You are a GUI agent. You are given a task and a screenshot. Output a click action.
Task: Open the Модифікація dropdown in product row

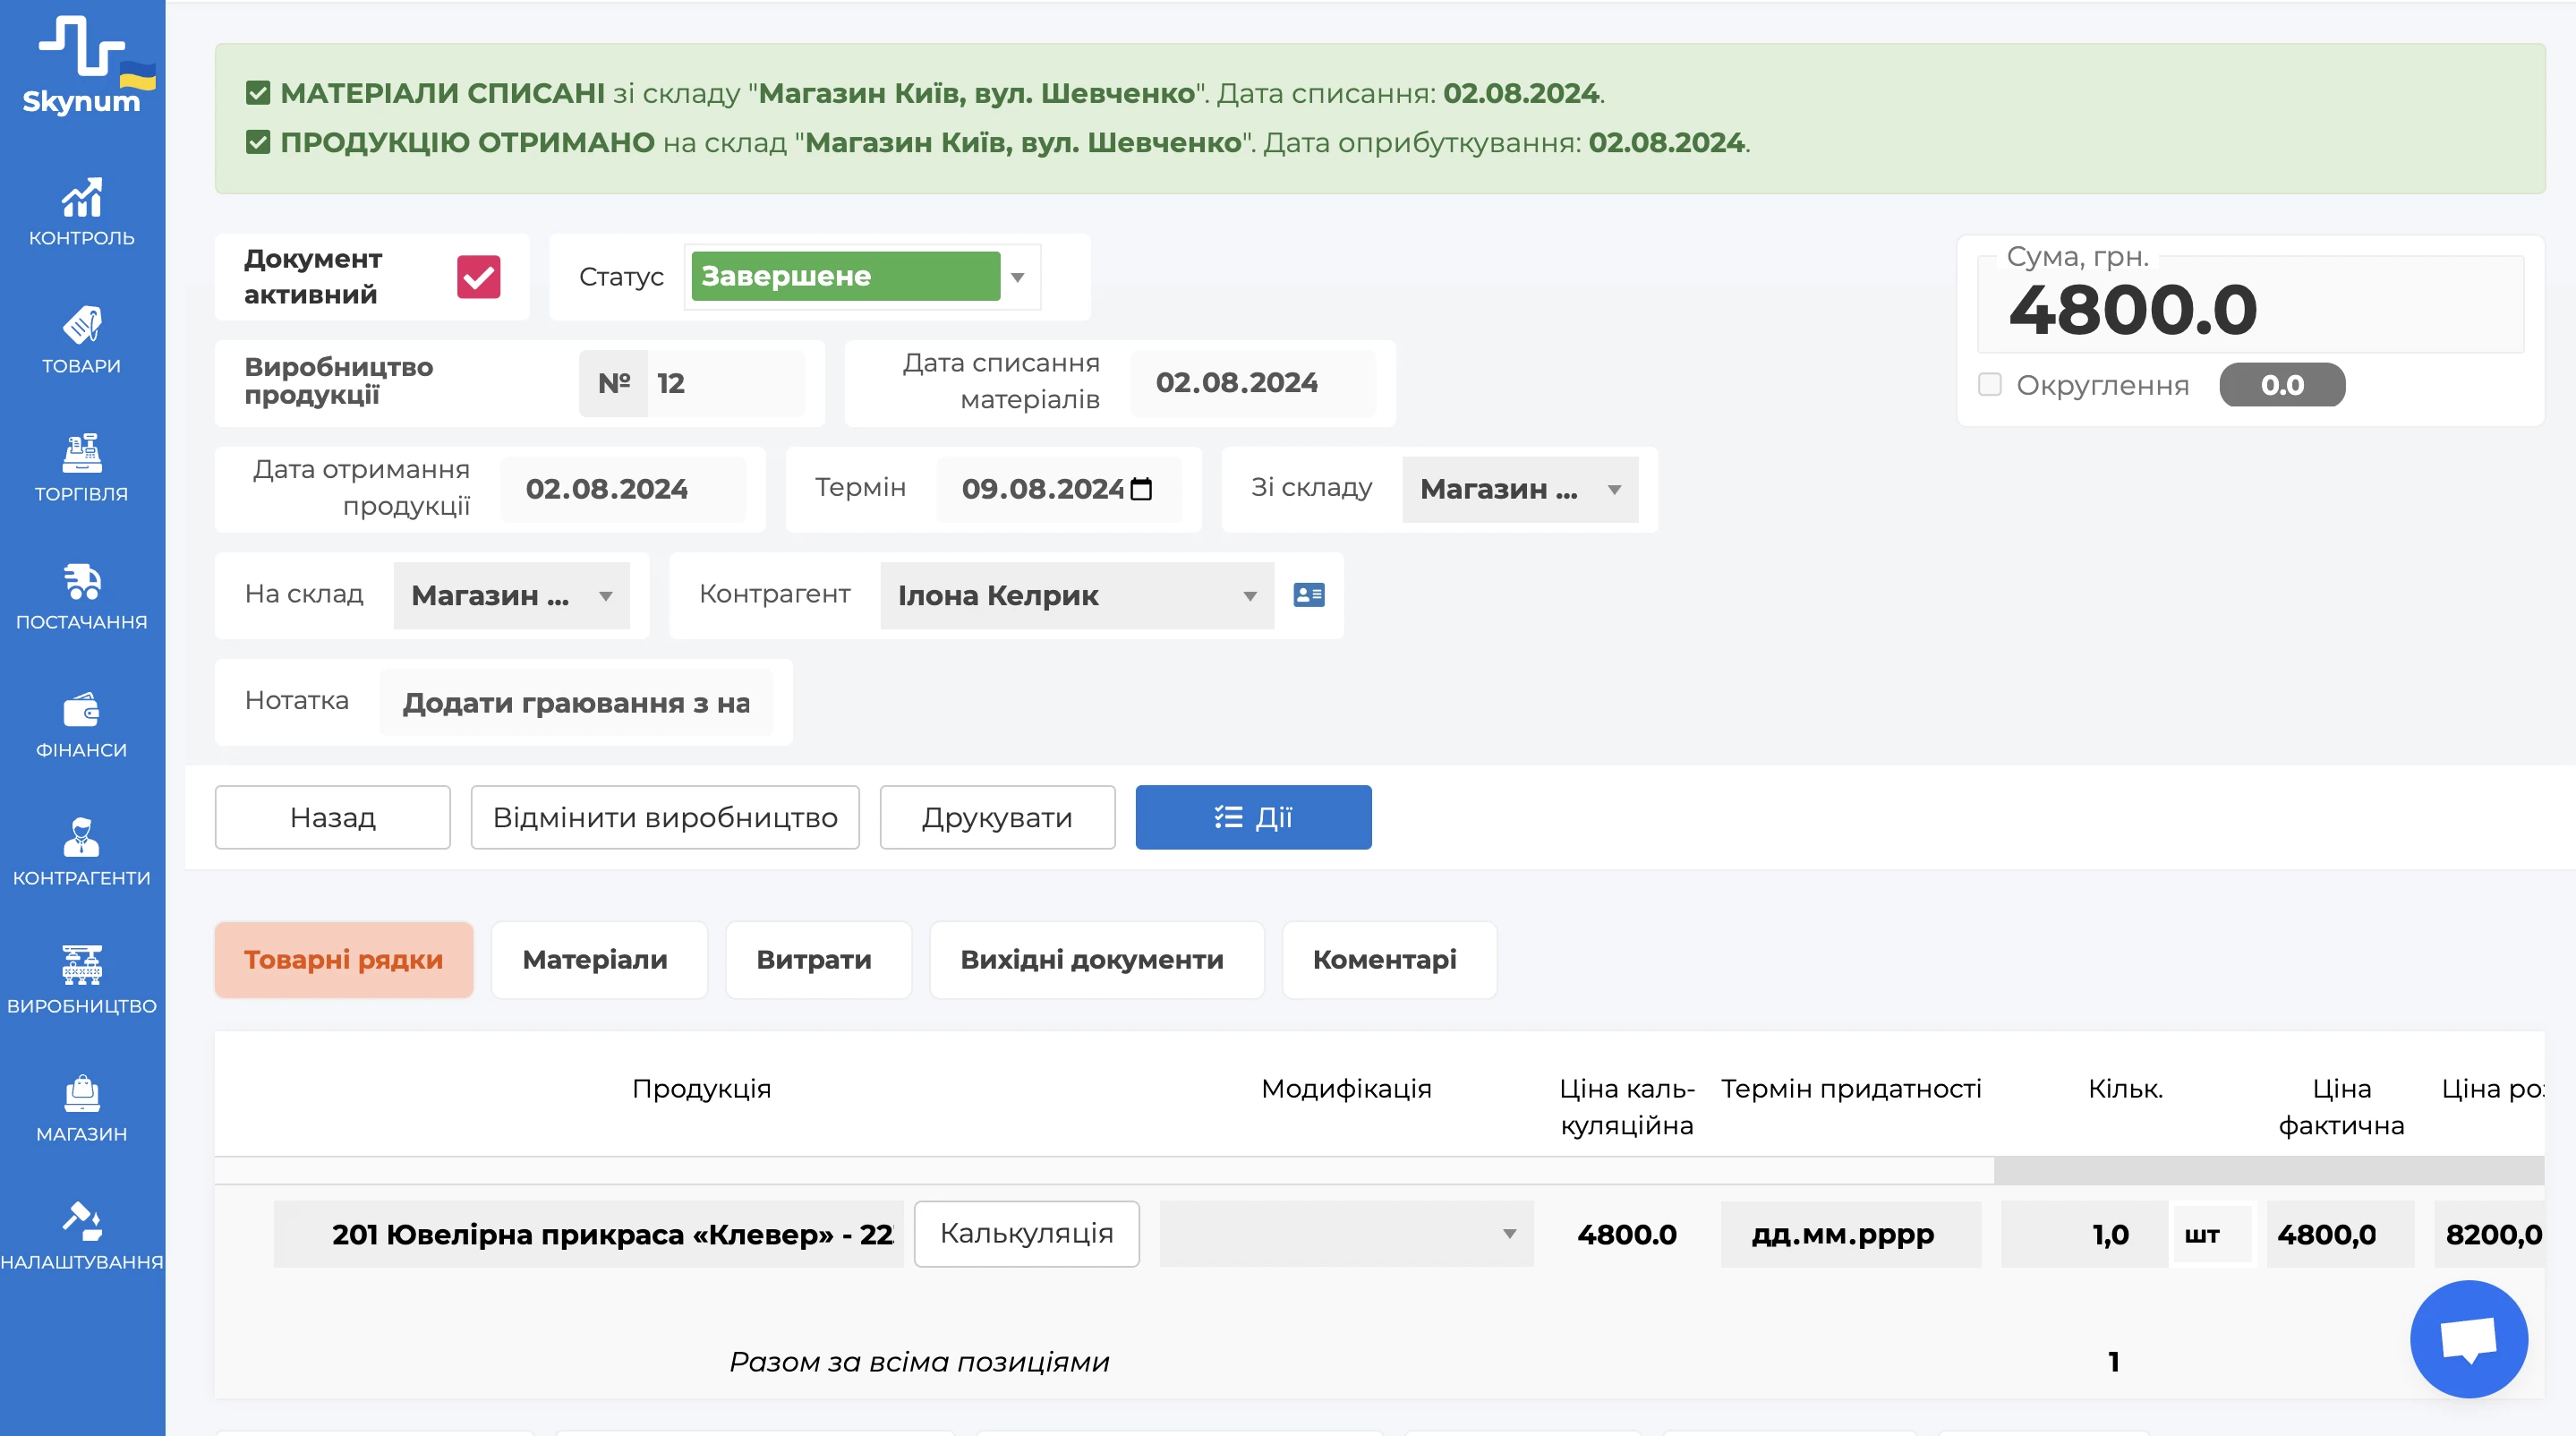point(1345,1234)
